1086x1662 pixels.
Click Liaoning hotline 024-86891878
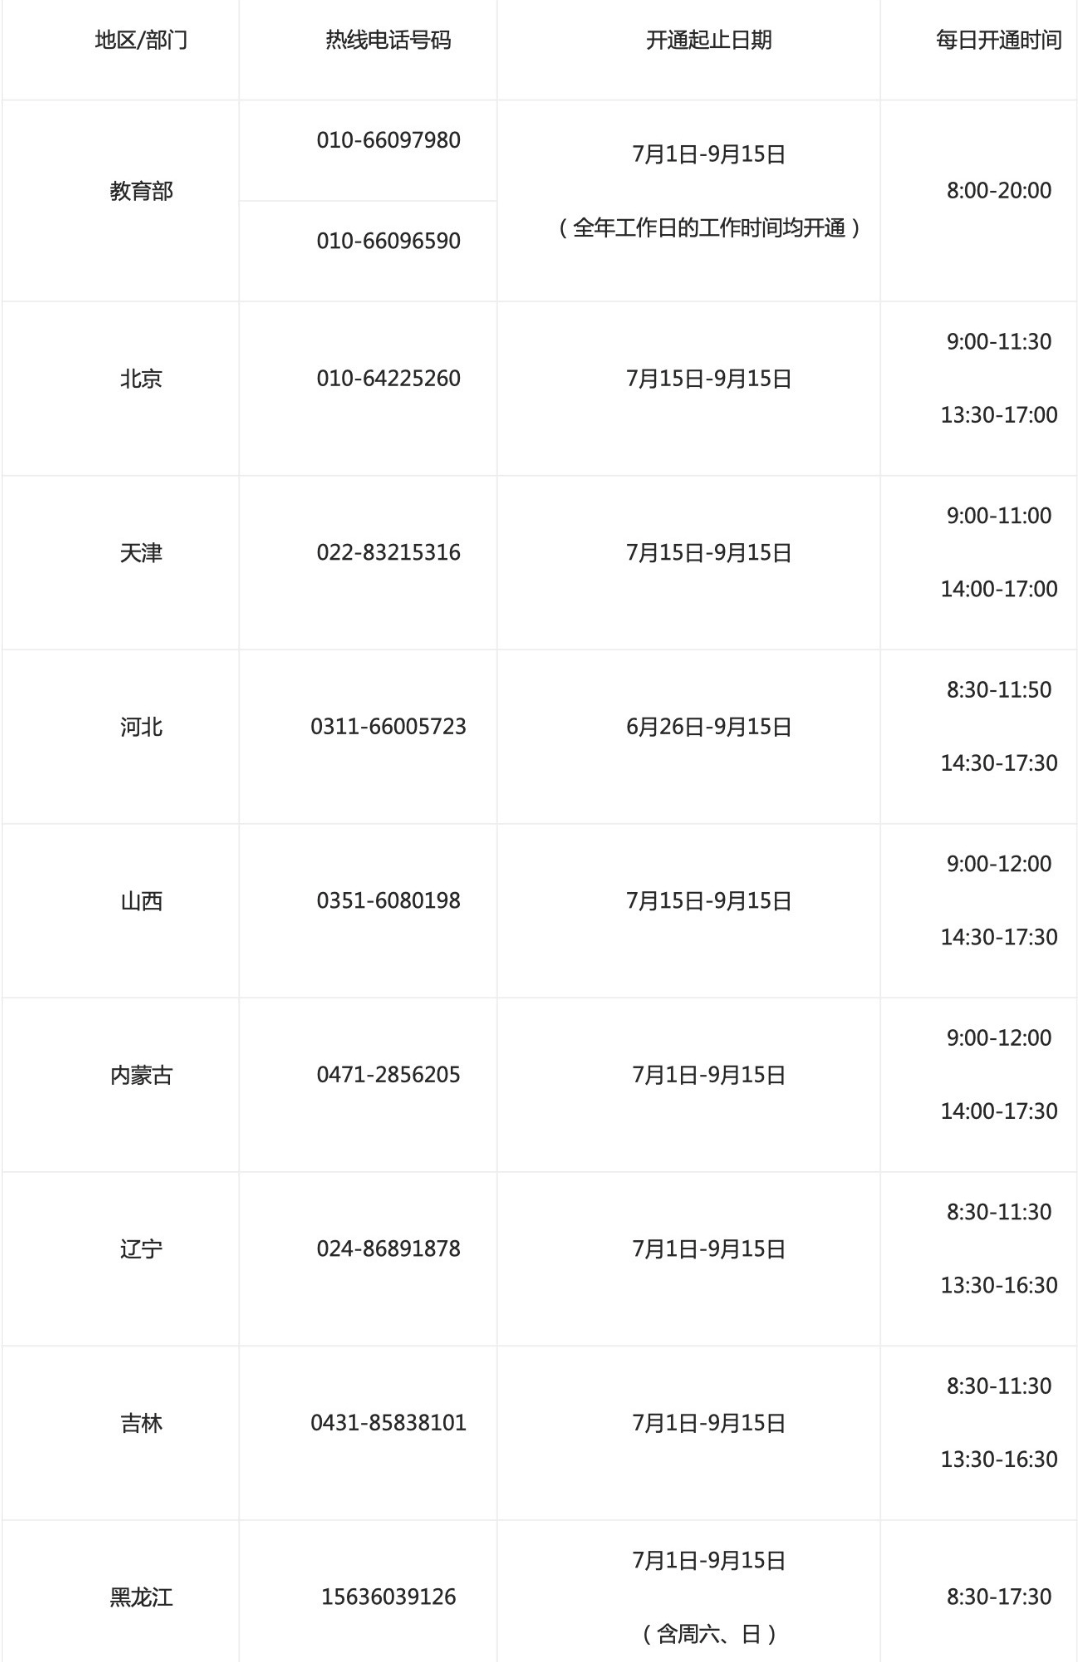point(388,1249)
